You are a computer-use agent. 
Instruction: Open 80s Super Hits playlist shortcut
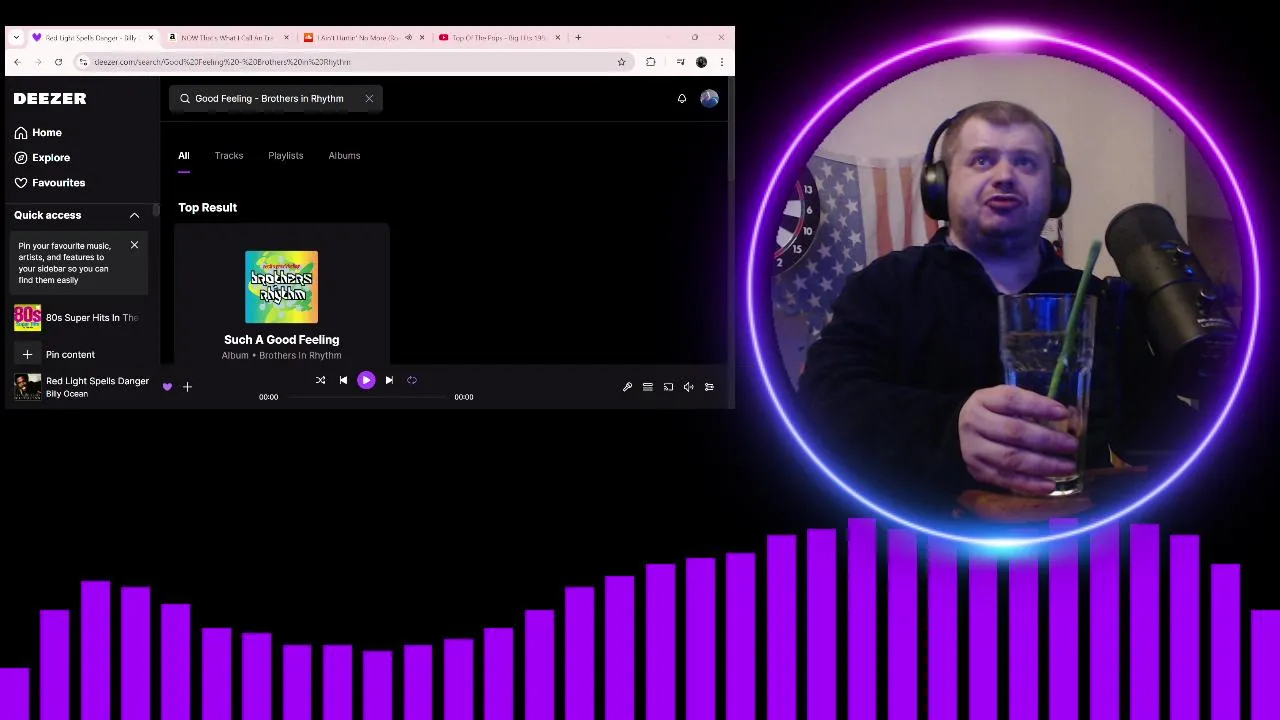(x=76, y=317)
